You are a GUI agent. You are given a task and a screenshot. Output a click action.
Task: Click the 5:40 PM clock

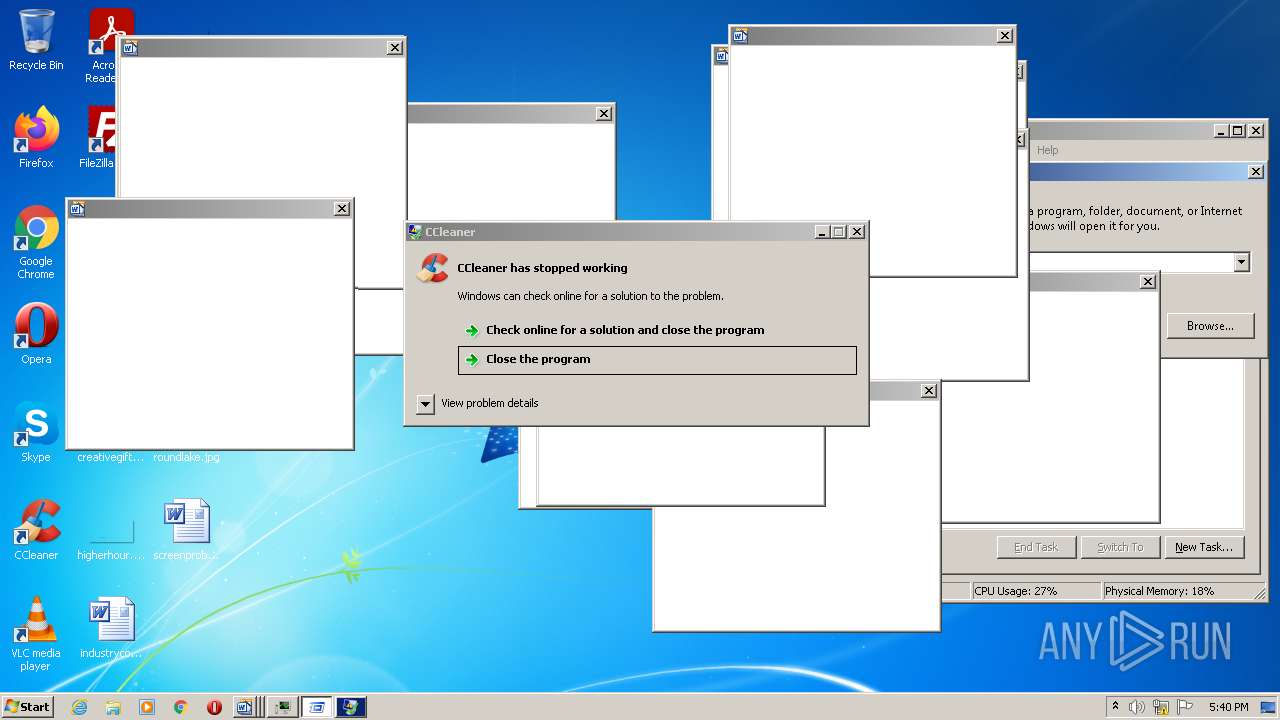pyautogui.click(x=1228, y=707)
